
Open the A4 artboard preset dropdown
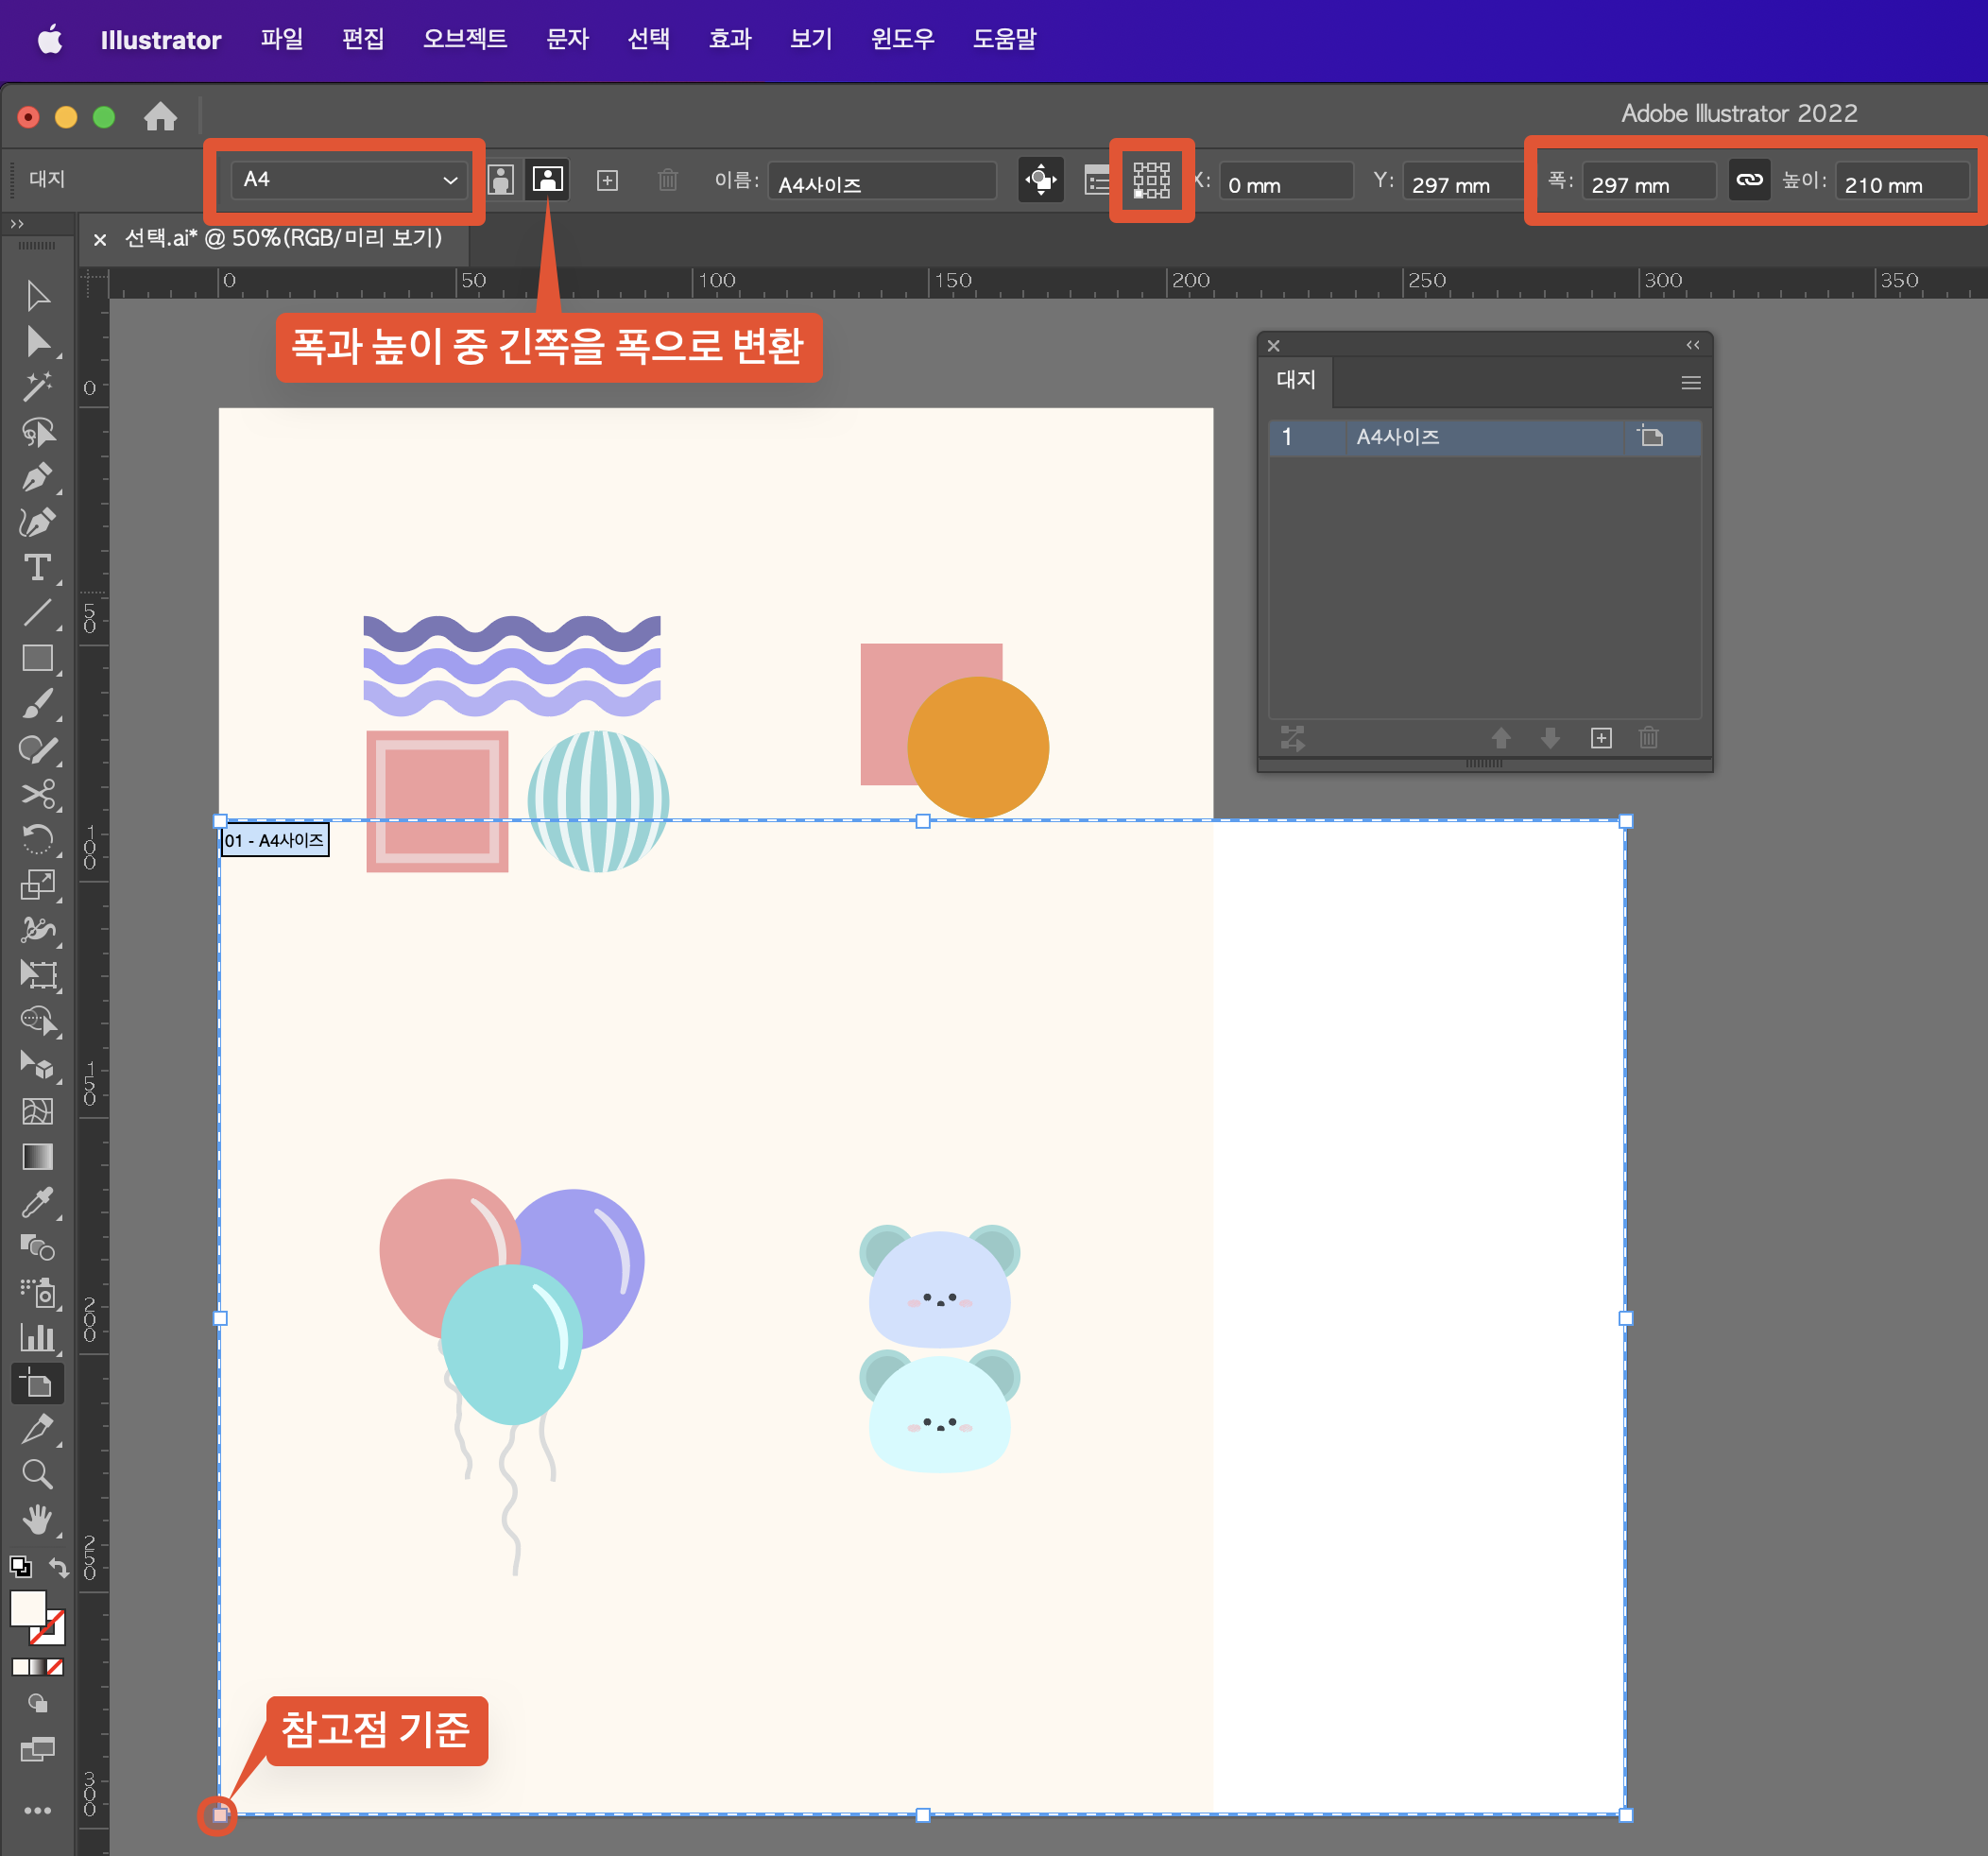(x=348, y=180)
